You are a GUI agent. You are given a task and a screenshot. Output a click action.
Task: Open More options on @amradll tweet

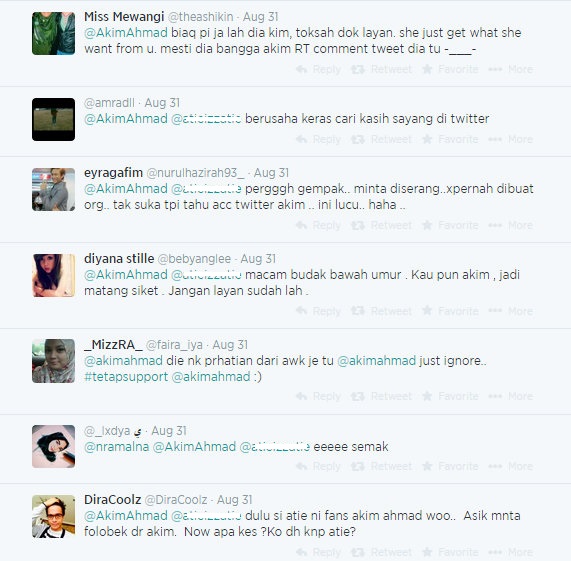click(x=511, y=139)
